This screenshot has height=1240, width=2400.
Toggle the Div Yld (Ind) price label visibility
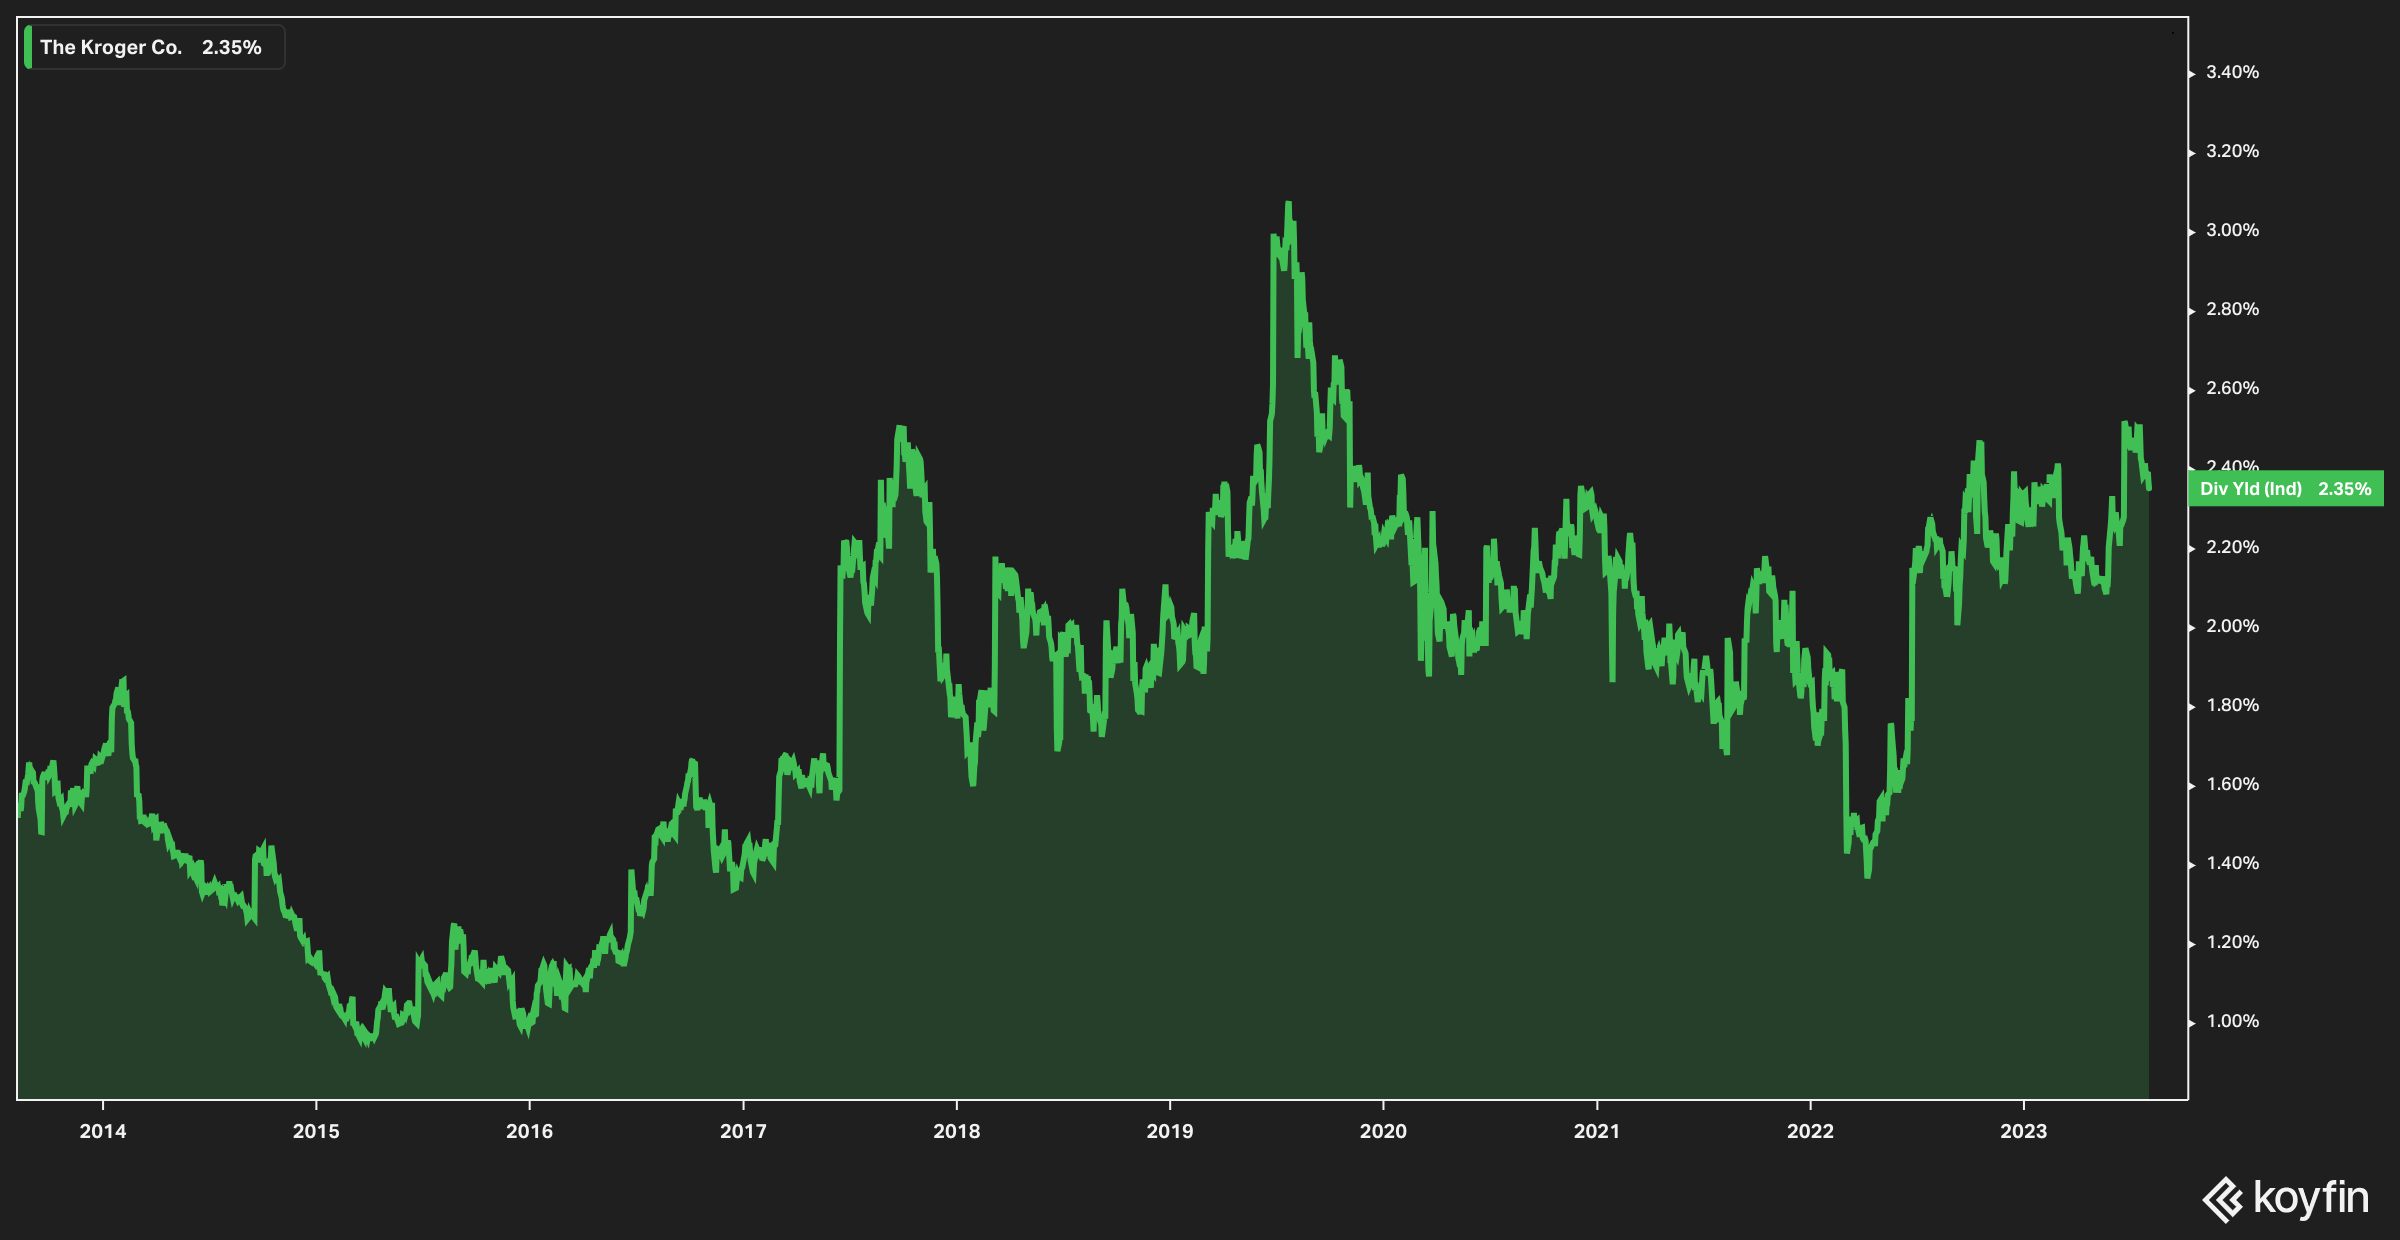[2283, 489]
